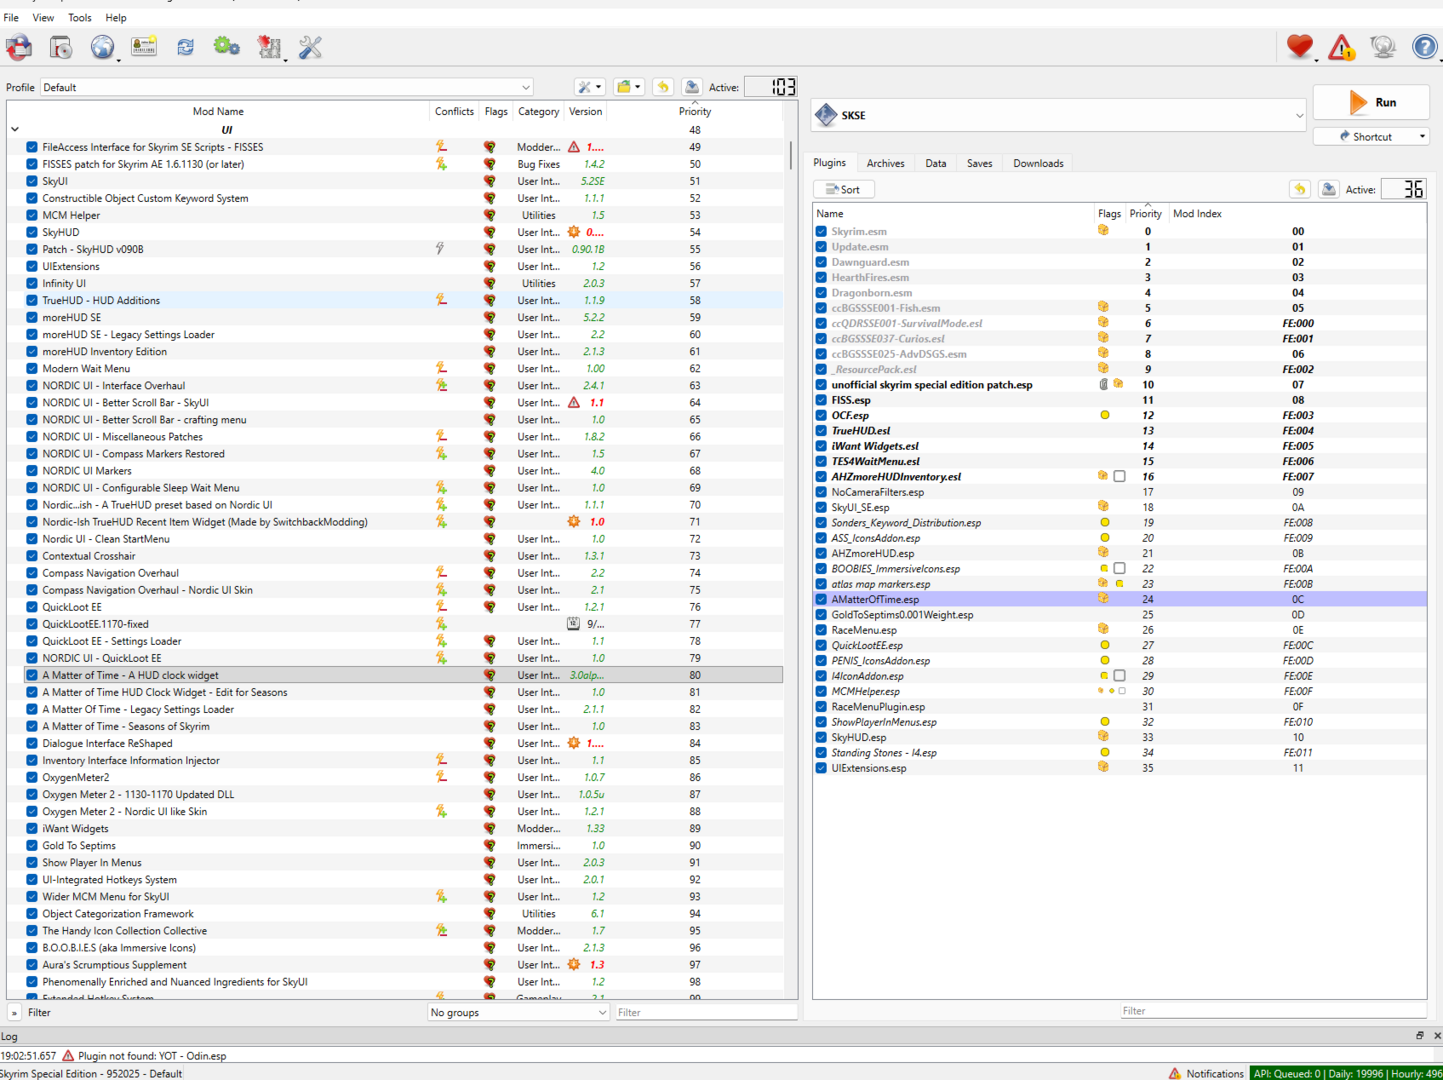Screen dimensions: 1443x1080
Task: Refresh mod data with the blue arrows icon
Action: point(185,47)
